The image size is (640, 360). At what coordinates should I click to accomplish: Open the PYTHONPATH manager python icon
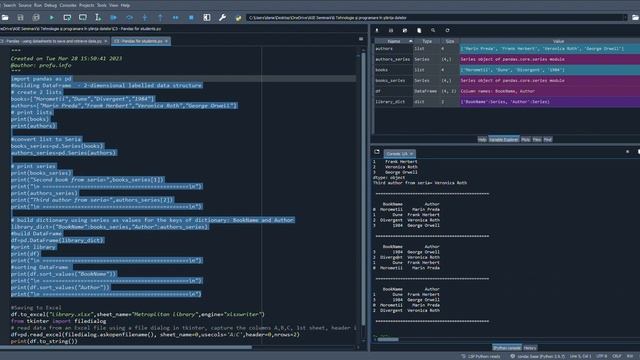[238, 18]
